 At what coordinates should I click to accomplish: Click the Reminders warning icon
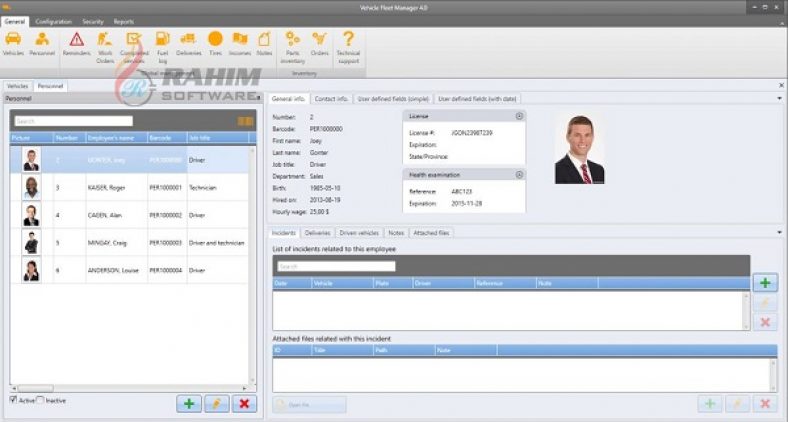pos(76,41)
